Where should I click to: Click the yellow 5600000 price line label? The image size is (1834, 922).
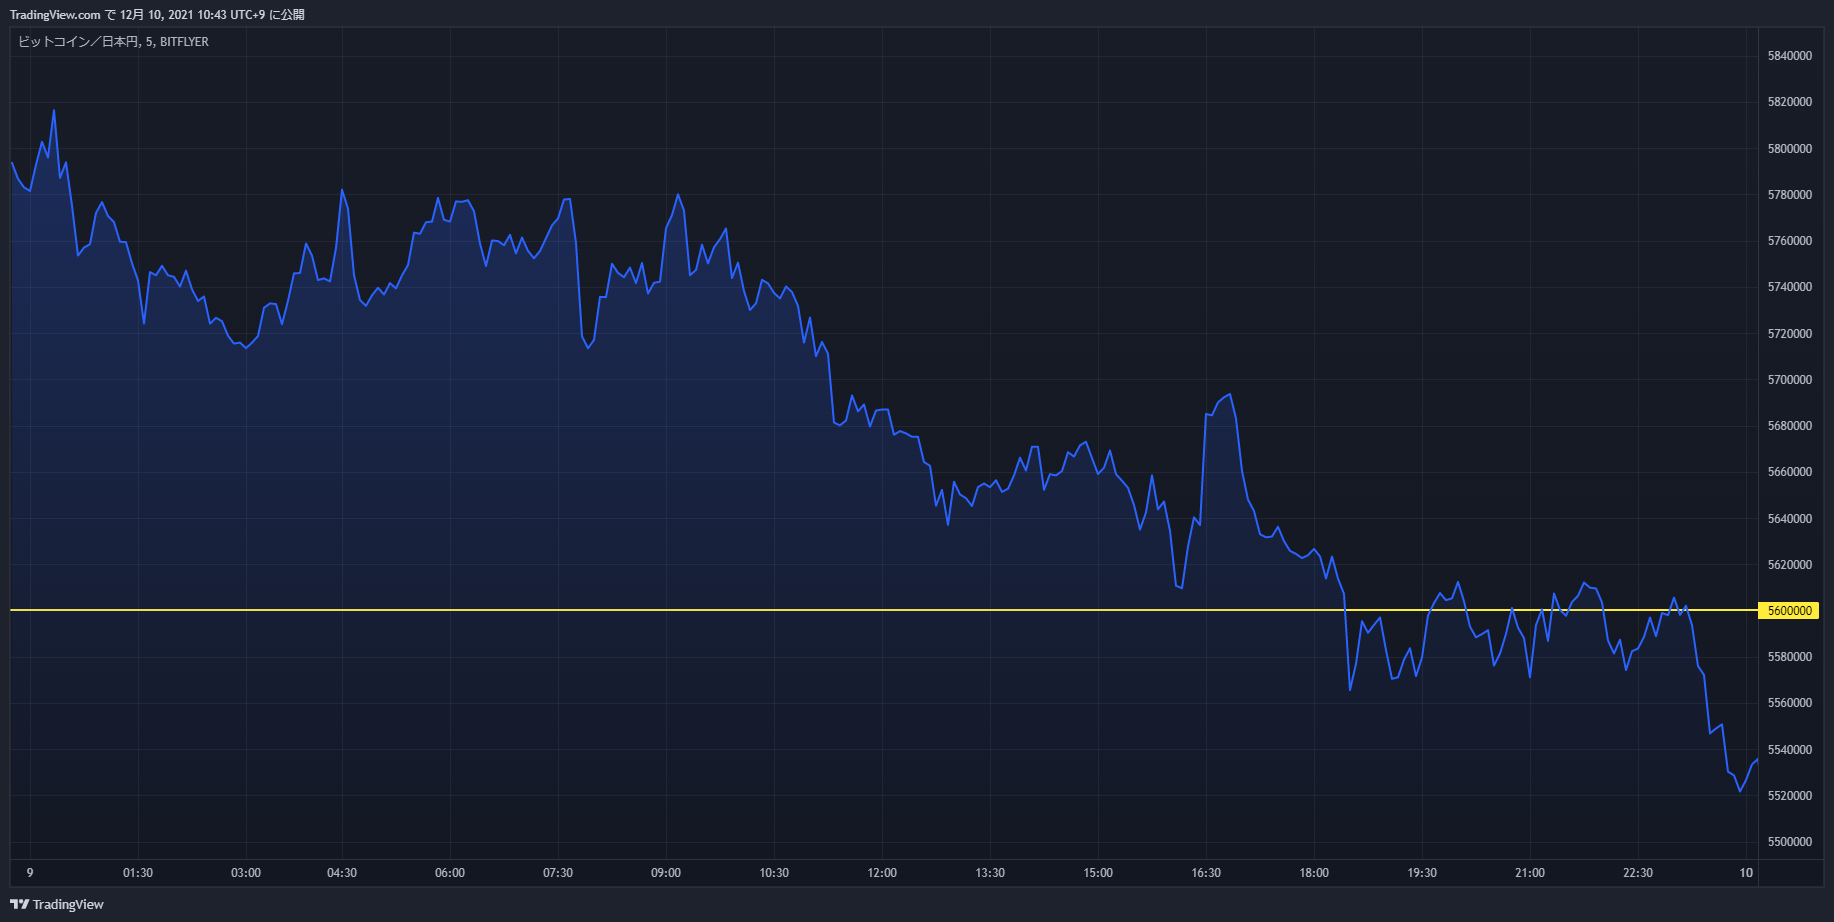coord(1789,611)
